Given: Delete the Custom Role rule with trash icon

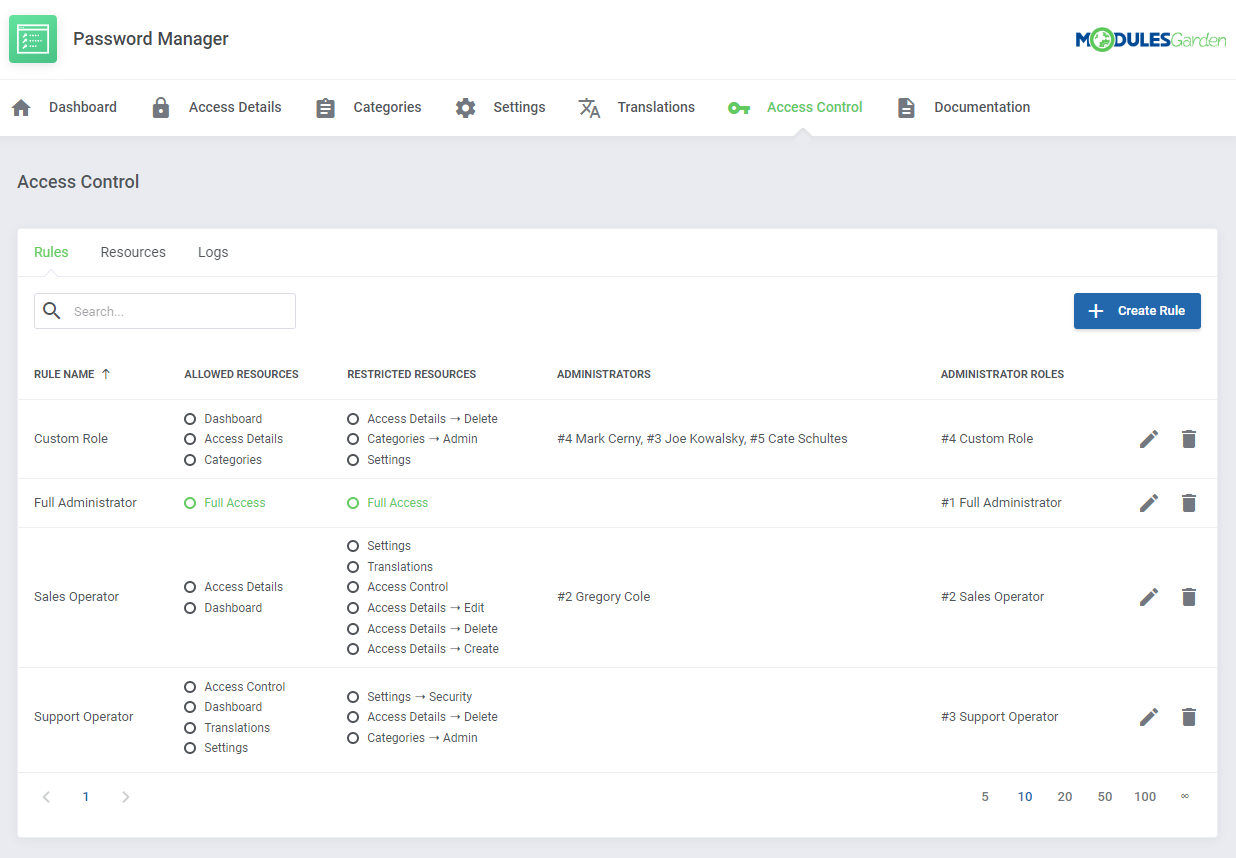Looking at the screenshot, I should [x=1189, y=438].
